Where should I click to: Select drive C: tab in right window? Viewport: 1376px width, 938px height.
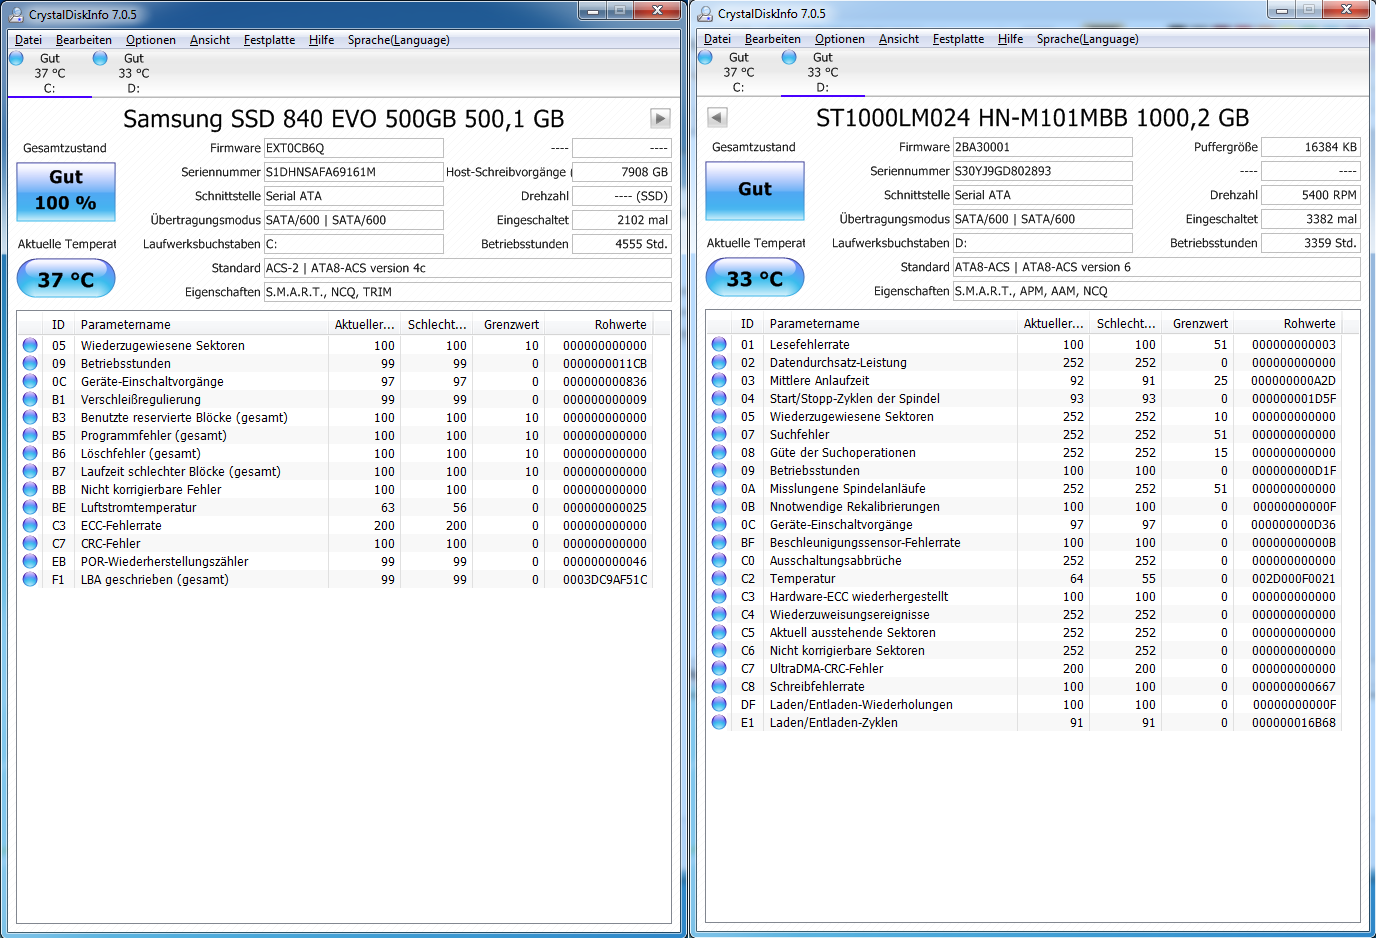pos(738,72)
